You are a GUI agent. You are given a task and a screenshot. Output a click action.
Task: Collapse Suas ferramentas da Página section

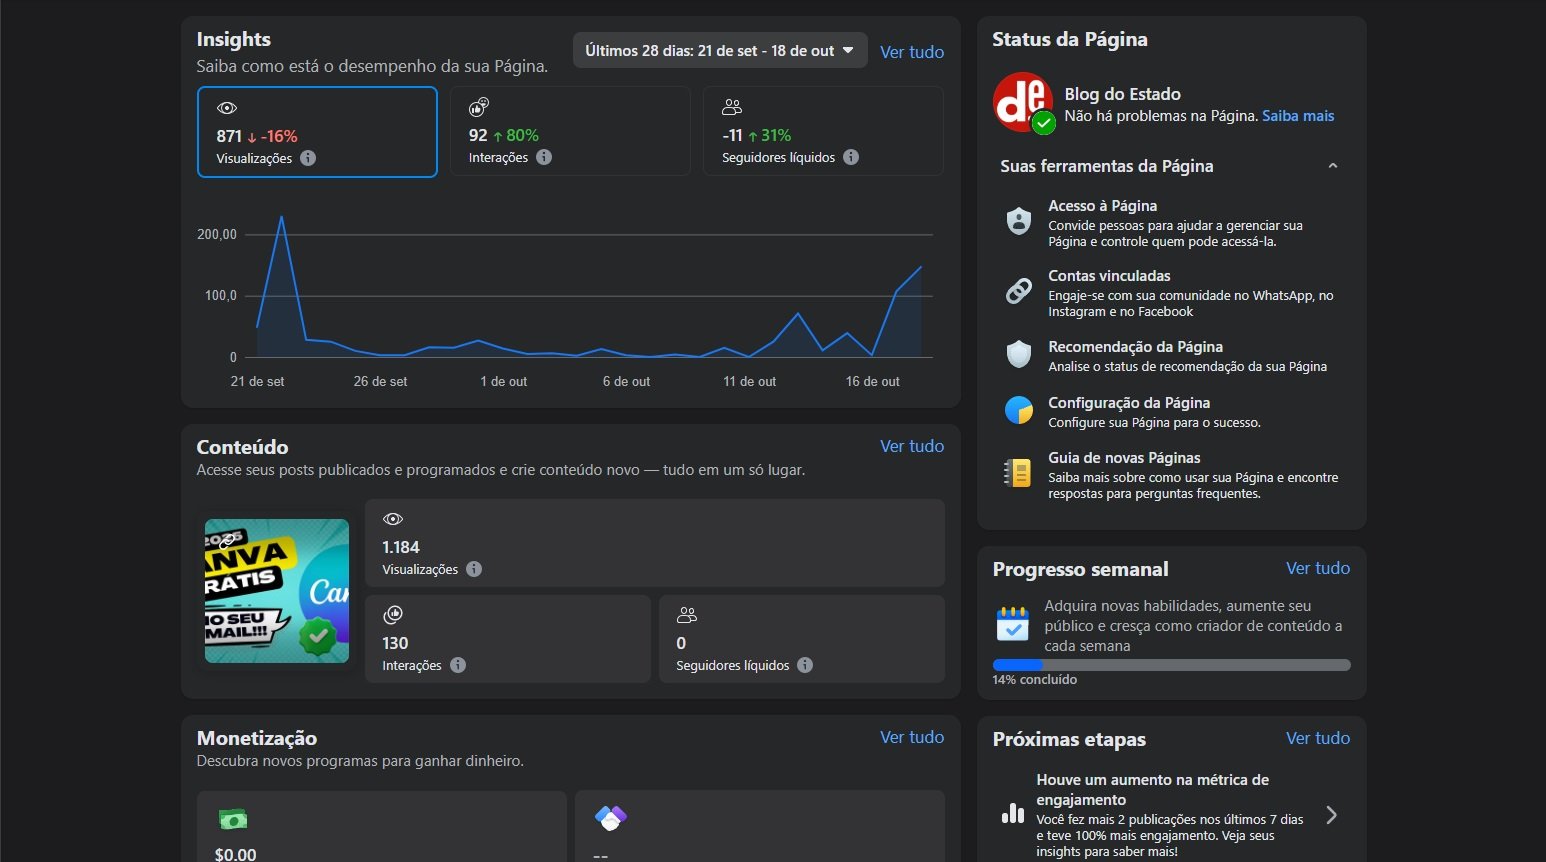pyautogui.click(x=1332, y=166)
